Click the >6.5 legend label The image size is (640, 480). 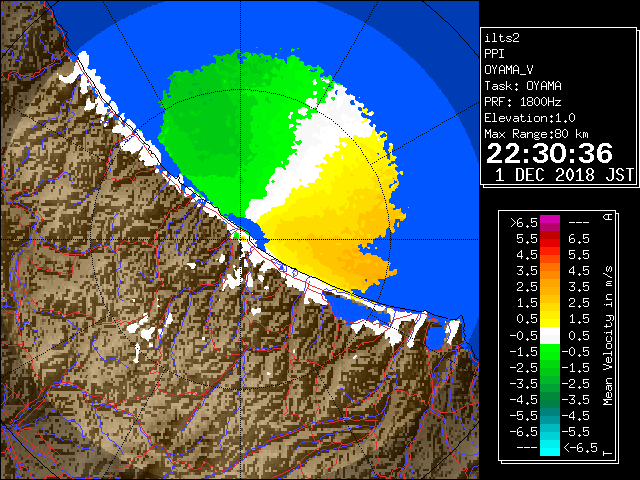coord(524,223)
